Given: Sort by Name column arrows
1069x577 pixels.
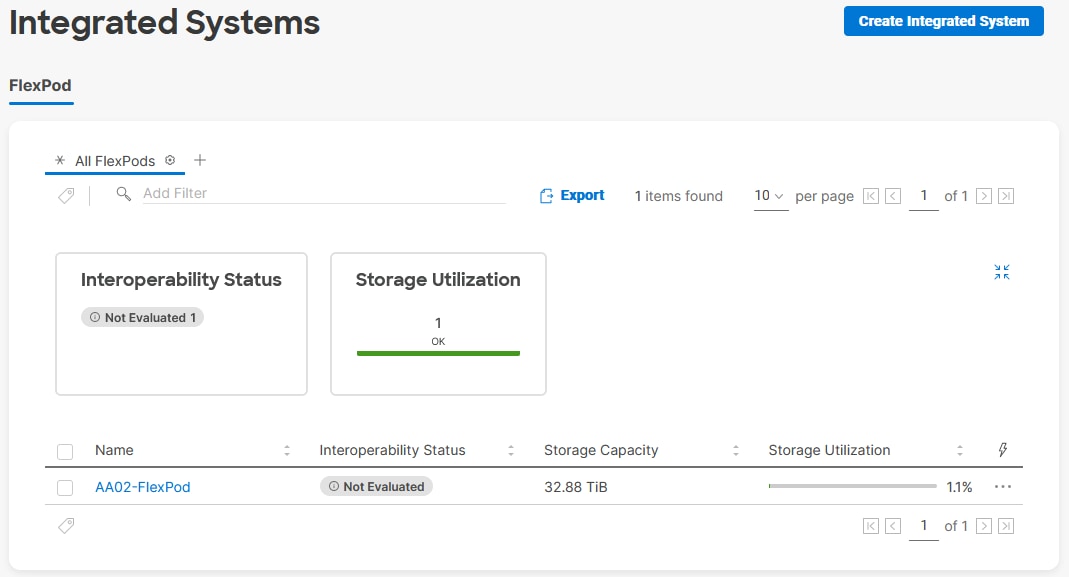Looking at the screenshot, I should pos(287,450).
